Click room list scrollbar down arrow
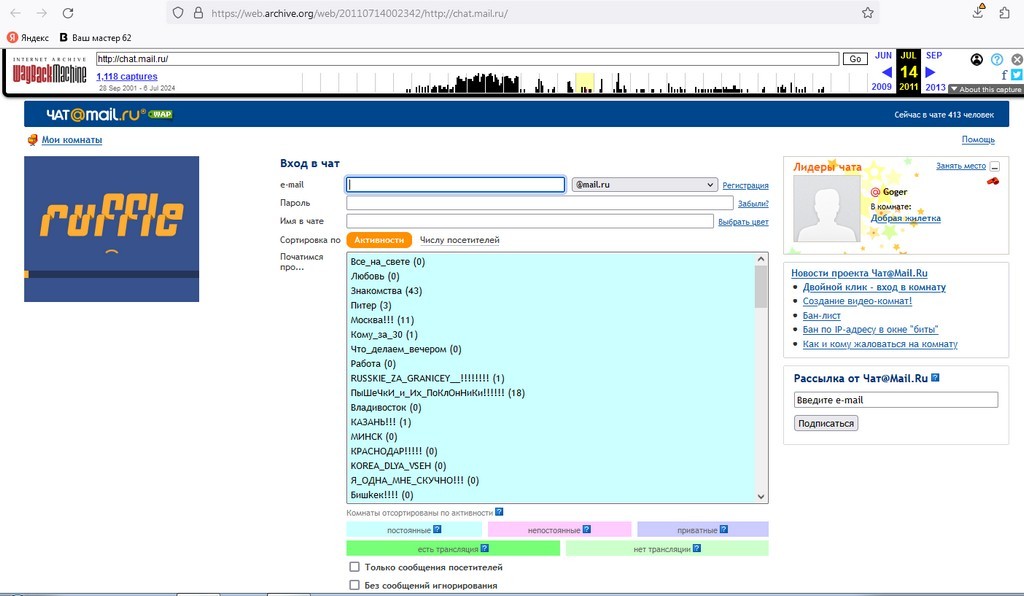Viewport: 1024px width, 596px height. 761,496
